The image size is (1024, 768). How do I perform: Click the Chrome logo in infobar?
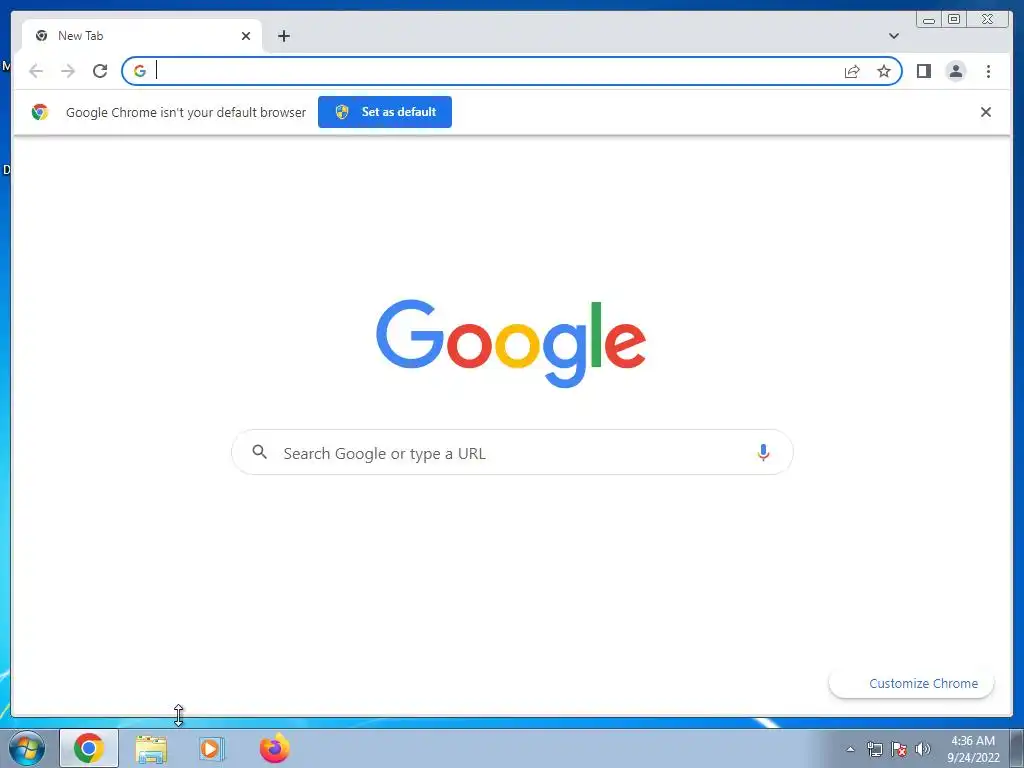pyautogui.click(x=40, y=112)
